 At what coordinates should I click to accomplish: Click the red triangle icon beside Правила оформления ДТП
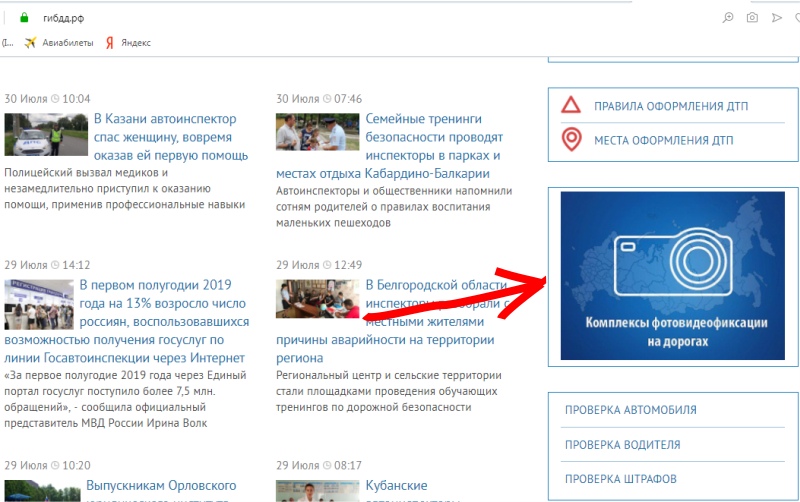[x=571, y=106]
